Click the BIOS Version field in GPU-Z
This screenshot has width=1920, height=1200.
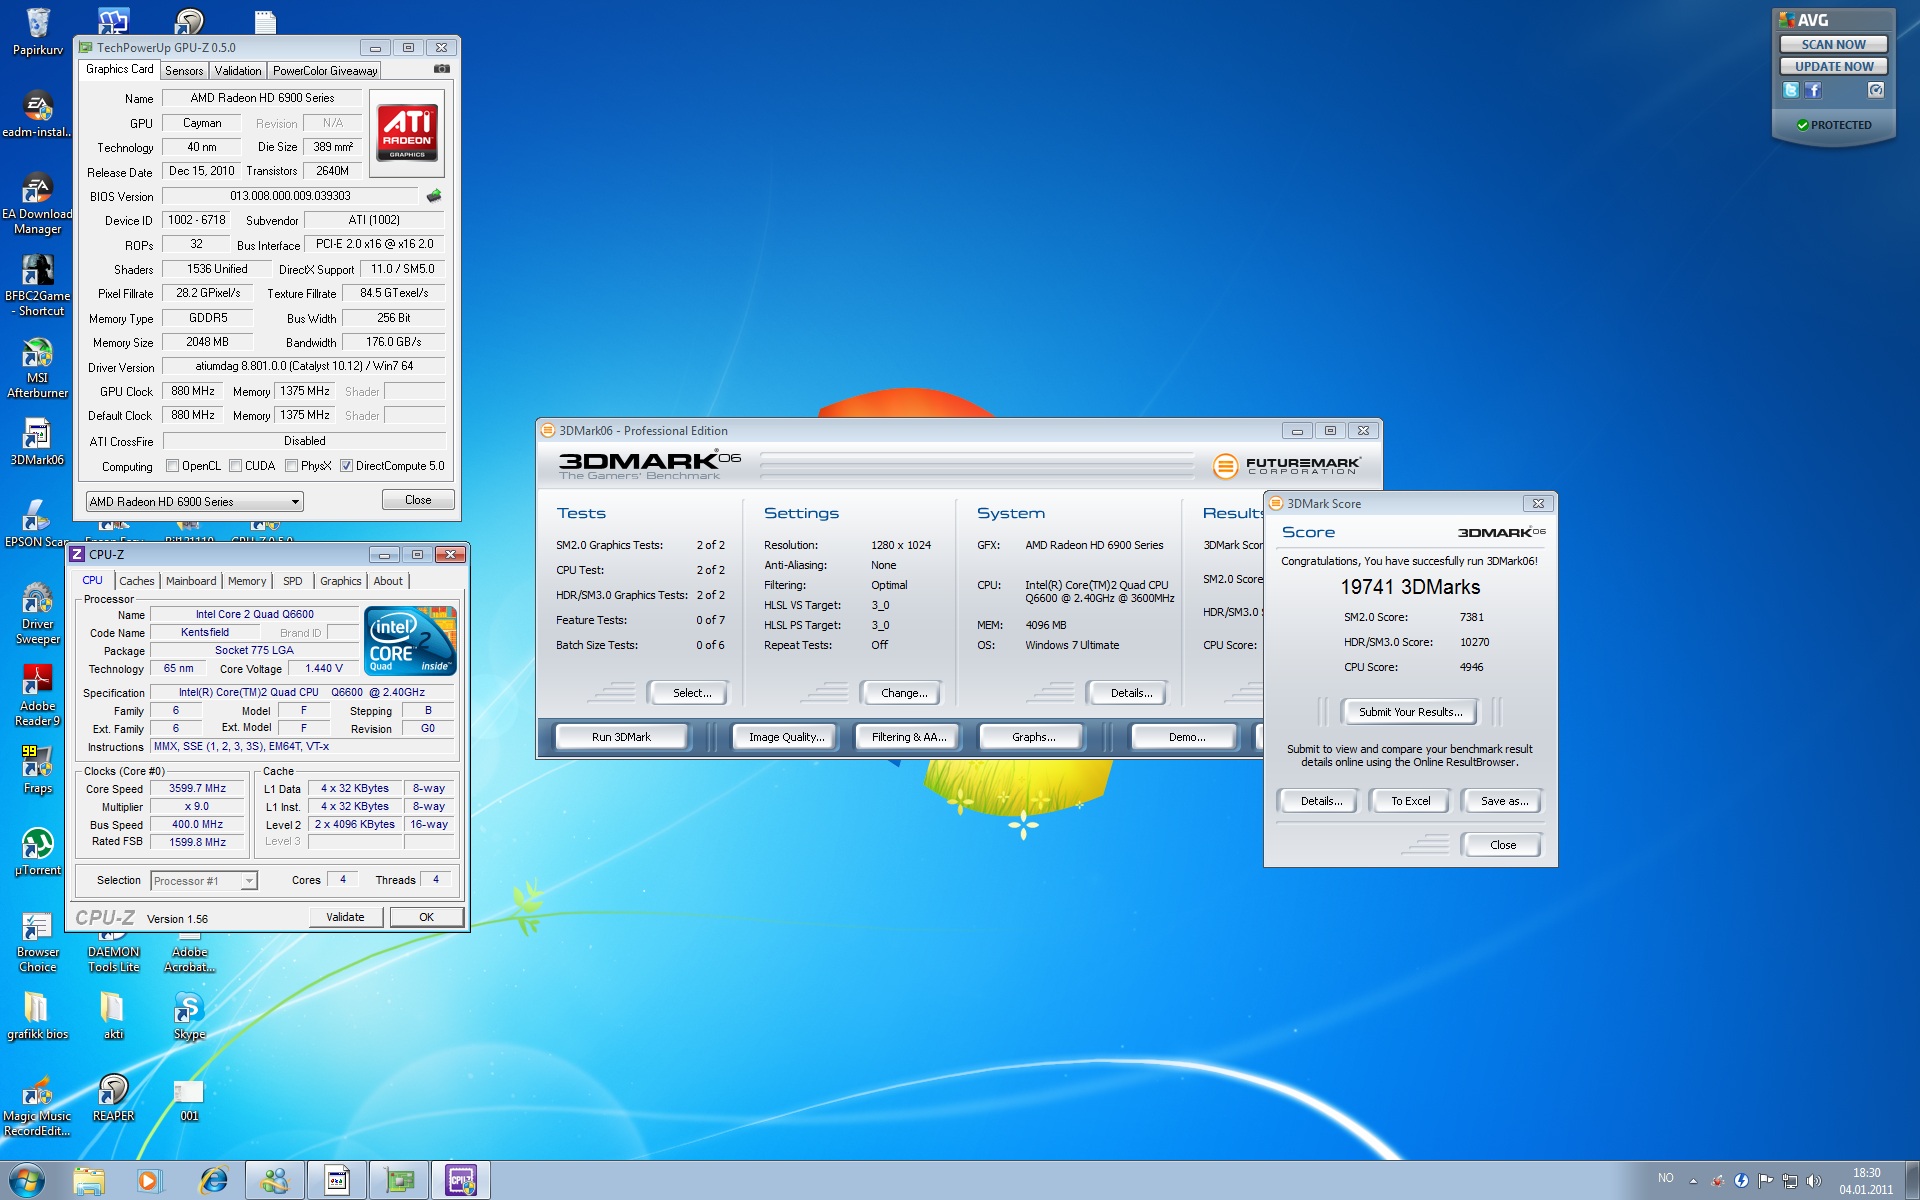coord(290,196)
